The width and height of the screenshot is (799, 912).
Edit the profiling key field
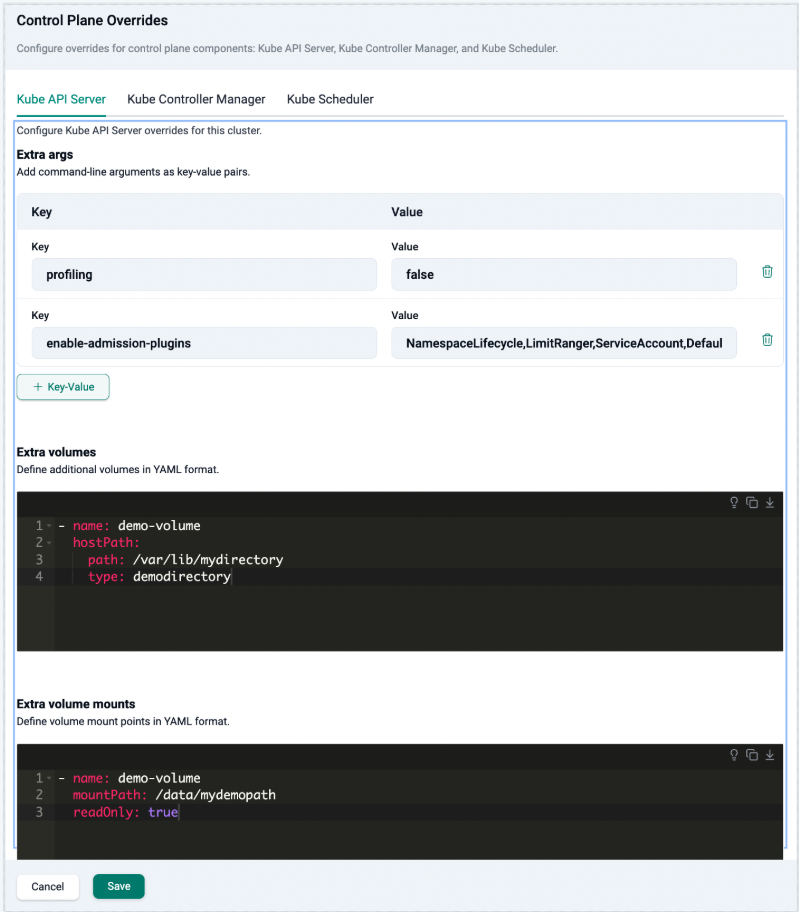pos(204,274)
